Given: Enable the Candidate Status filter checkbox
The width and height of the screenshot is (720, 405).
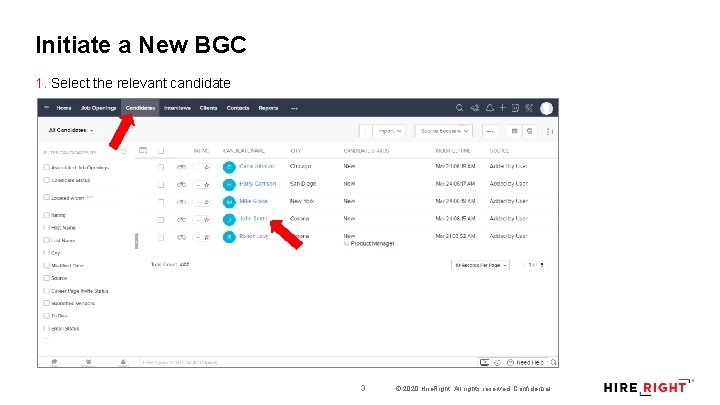Looking at the screenshot, I should [x=46, y=180].
